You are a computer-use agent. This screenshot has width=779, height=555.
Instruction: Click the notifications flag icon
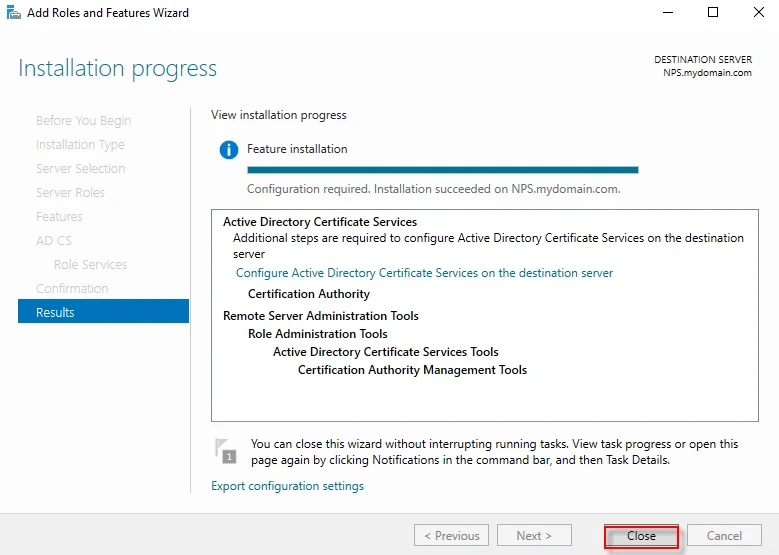(226, 450)
